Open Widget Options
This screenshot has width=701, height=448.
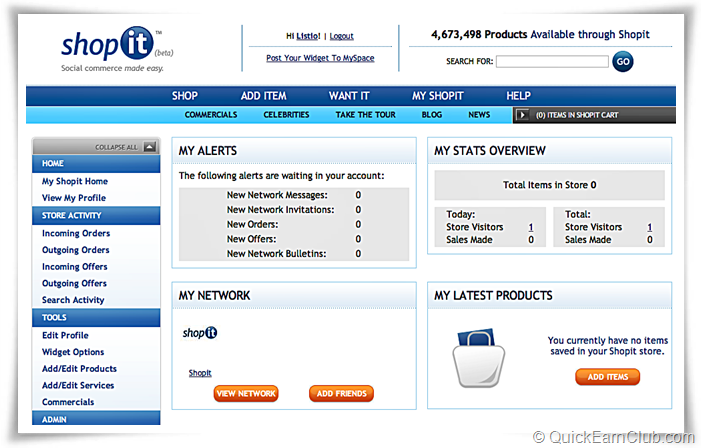[73, 352]
